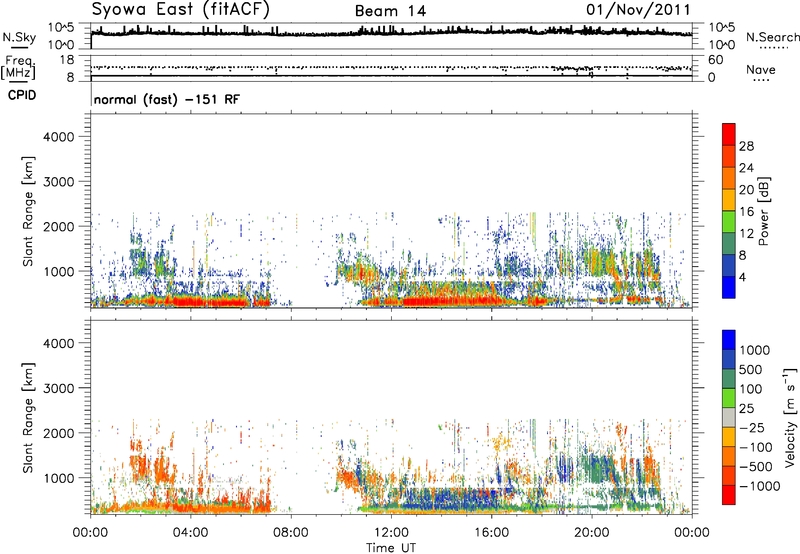Click the 'Syowa East (fitACF)' title
The height and width of the screenshot is (554, 800).
tap(180, 9)
